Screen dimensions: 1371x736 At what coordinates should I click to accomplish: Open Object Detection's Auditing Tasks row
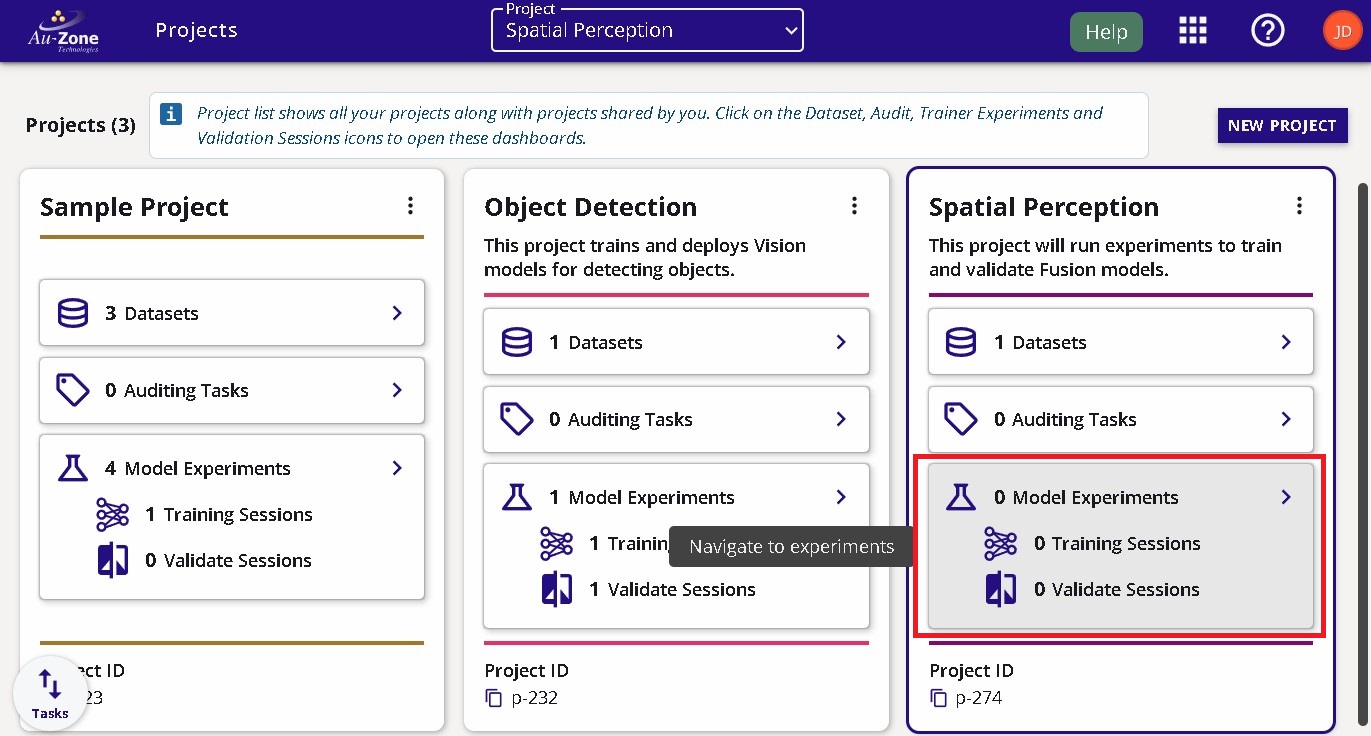[x=676, y=420]
